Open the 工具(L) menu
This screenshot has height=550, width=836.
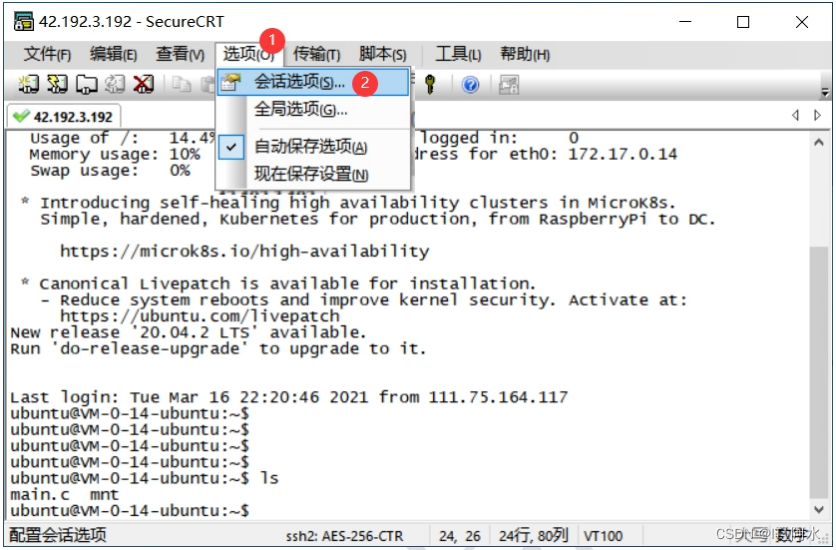[458, 54]
